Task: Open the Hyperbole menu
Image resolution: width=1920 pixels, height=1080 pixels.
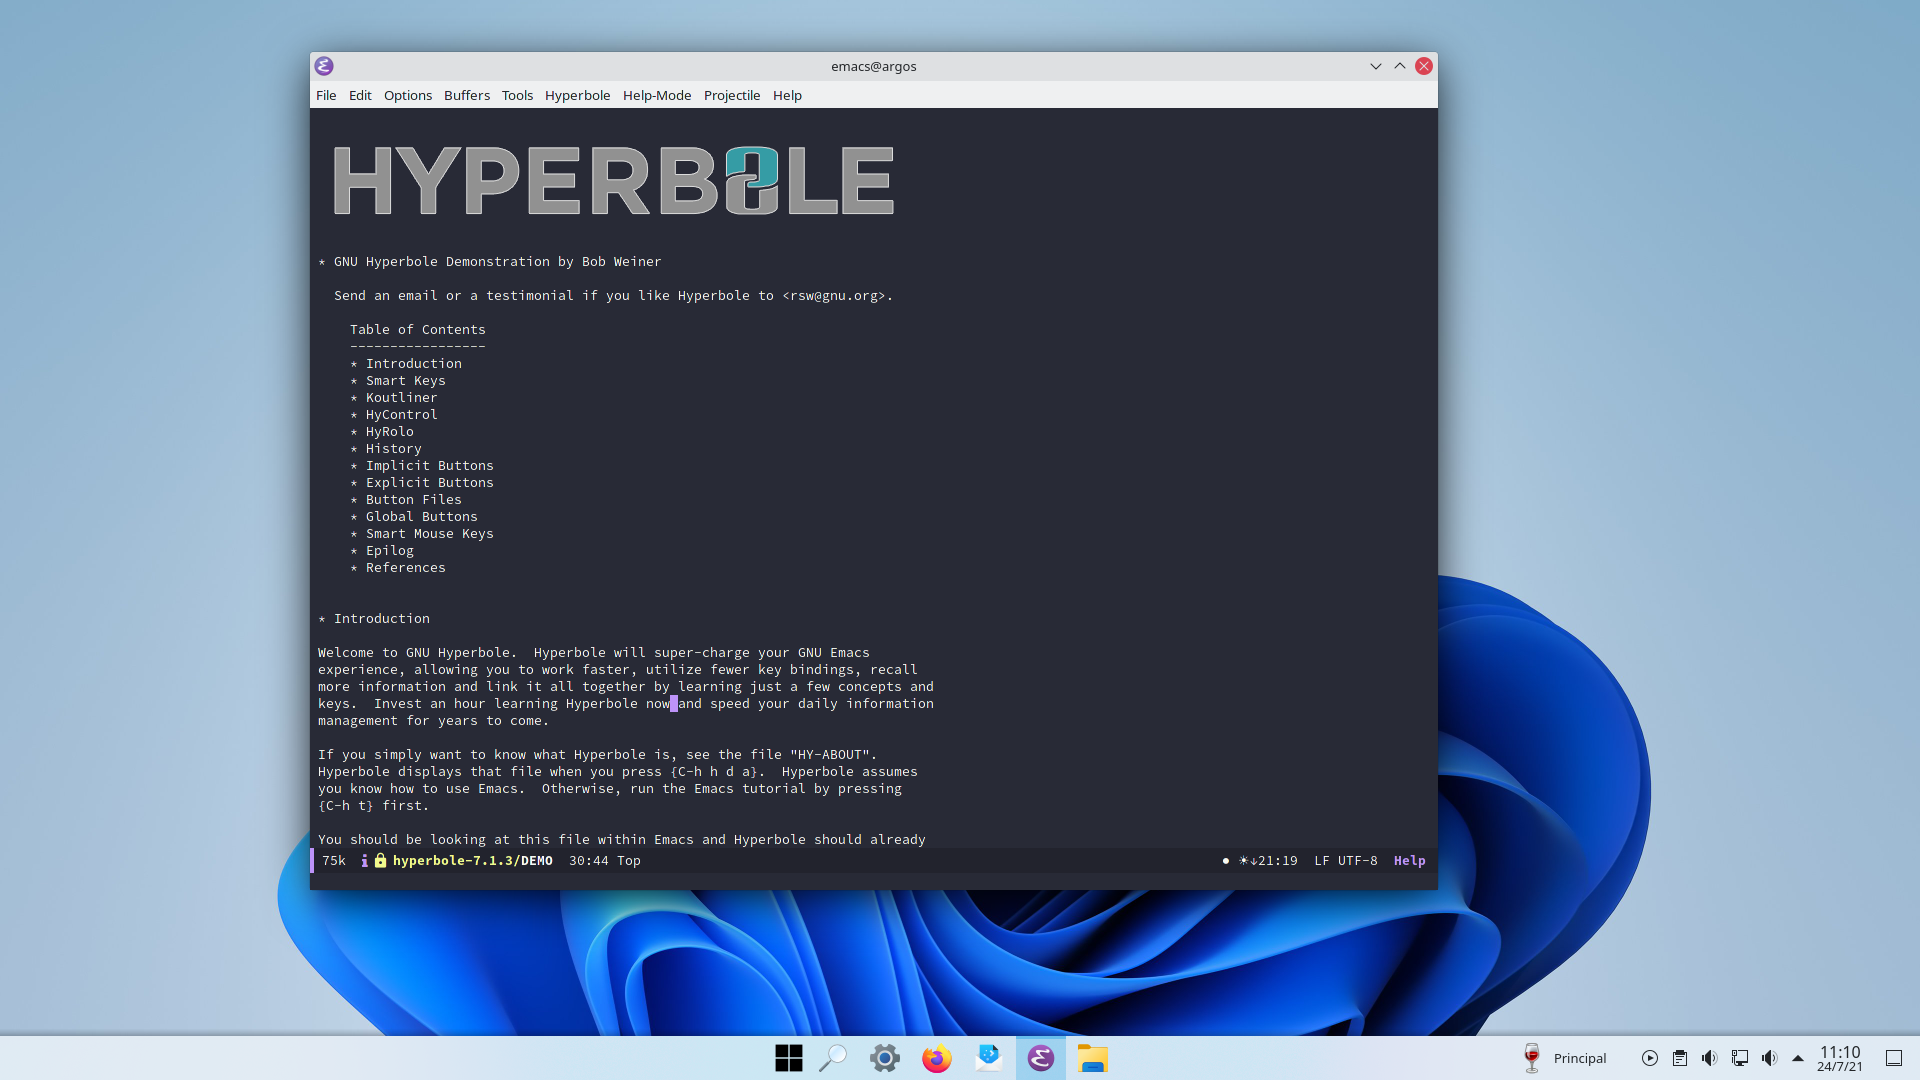Action: 577,95
